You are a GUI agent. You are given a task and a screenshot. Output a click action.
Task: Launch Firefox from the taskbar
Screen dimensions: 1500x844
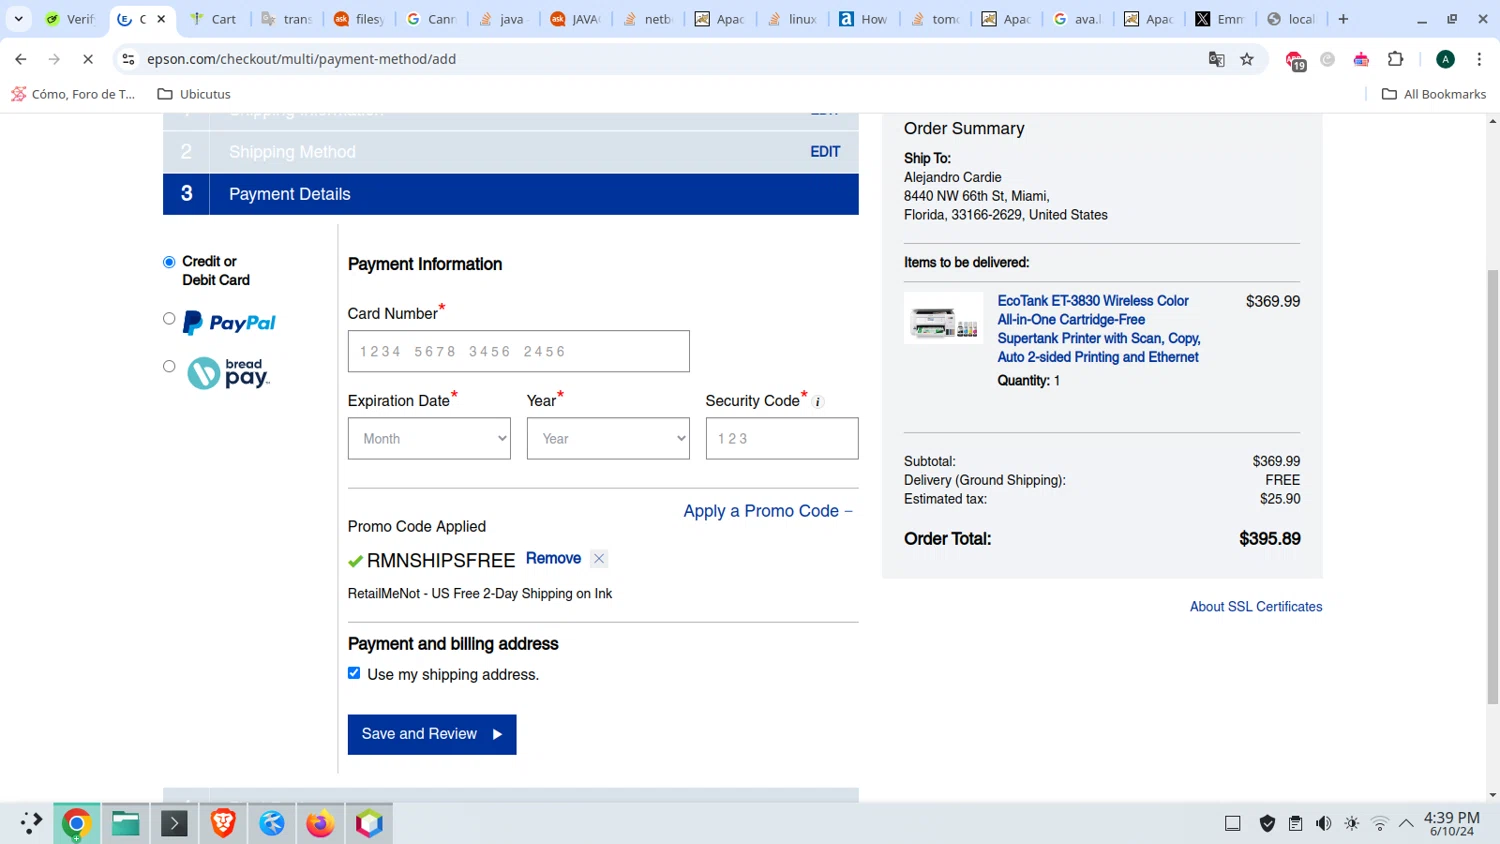(320, 823)
